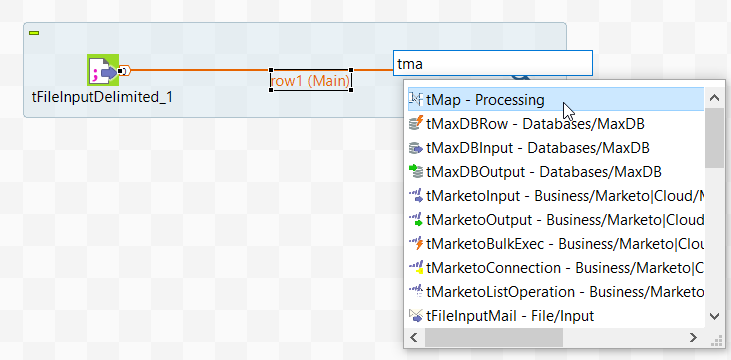Click the horizontal scrollbar thumb of the list

(x=494, y=337)
